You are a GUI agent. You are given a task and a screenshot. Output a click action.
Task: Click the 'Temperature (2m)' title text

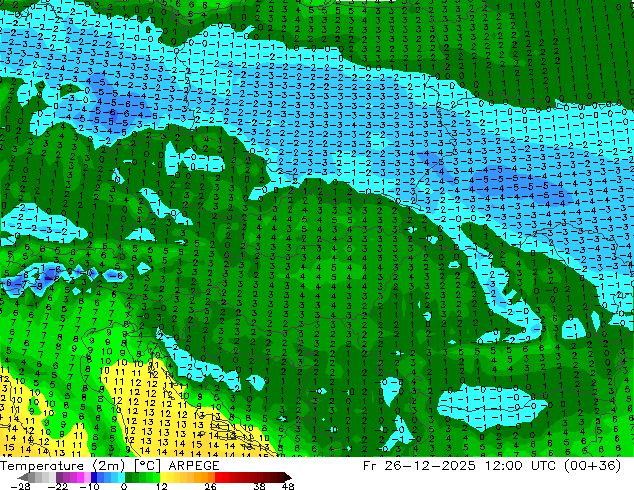pos(62,466)
